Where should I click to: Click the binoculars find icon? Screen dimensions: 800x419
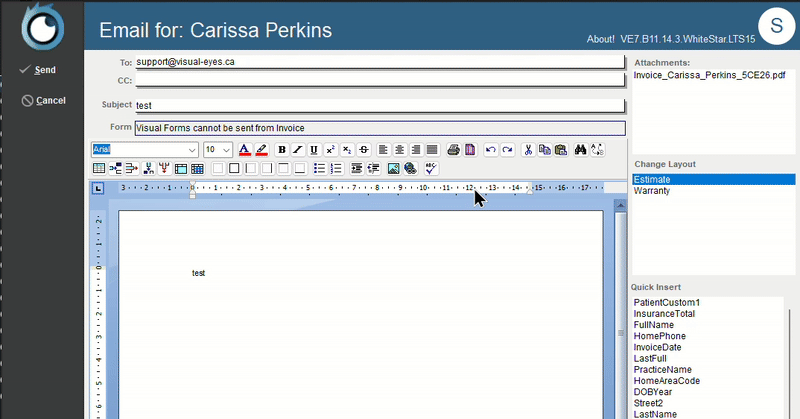[x=580, y=150]
